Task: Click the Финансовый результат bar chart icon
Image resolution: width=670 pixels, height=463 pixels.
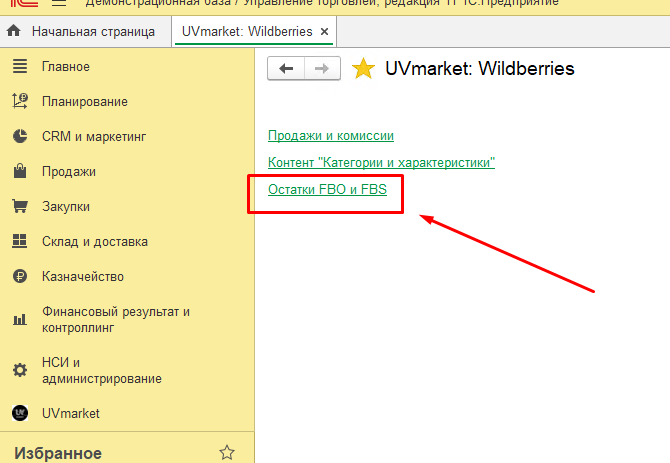Action: [x=20, y=319]
